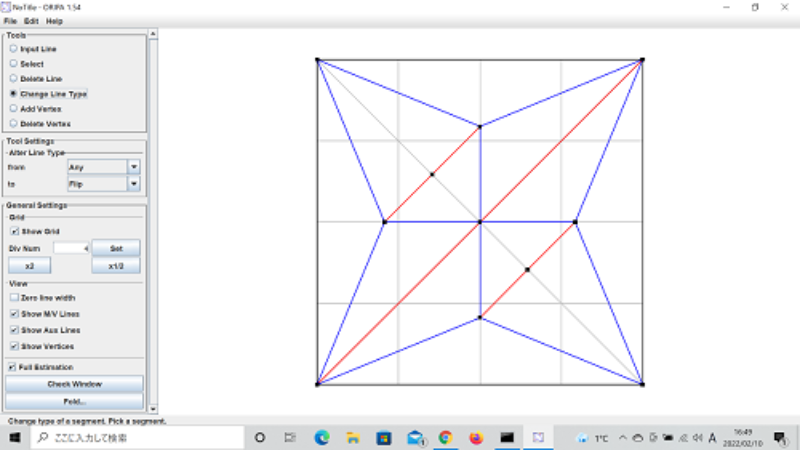Choose the Delete Line radio button
This screenshot has width=800, height=450.
13,78
